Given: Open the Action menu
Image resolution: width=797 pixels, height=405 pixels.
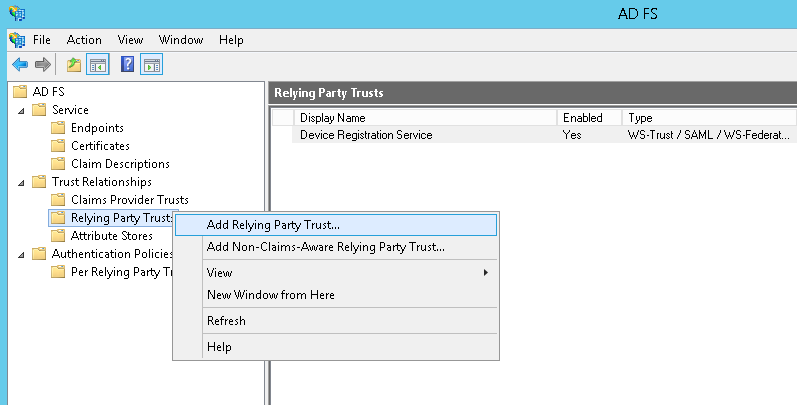Looking at the screenshot, I should pos(84,40).
